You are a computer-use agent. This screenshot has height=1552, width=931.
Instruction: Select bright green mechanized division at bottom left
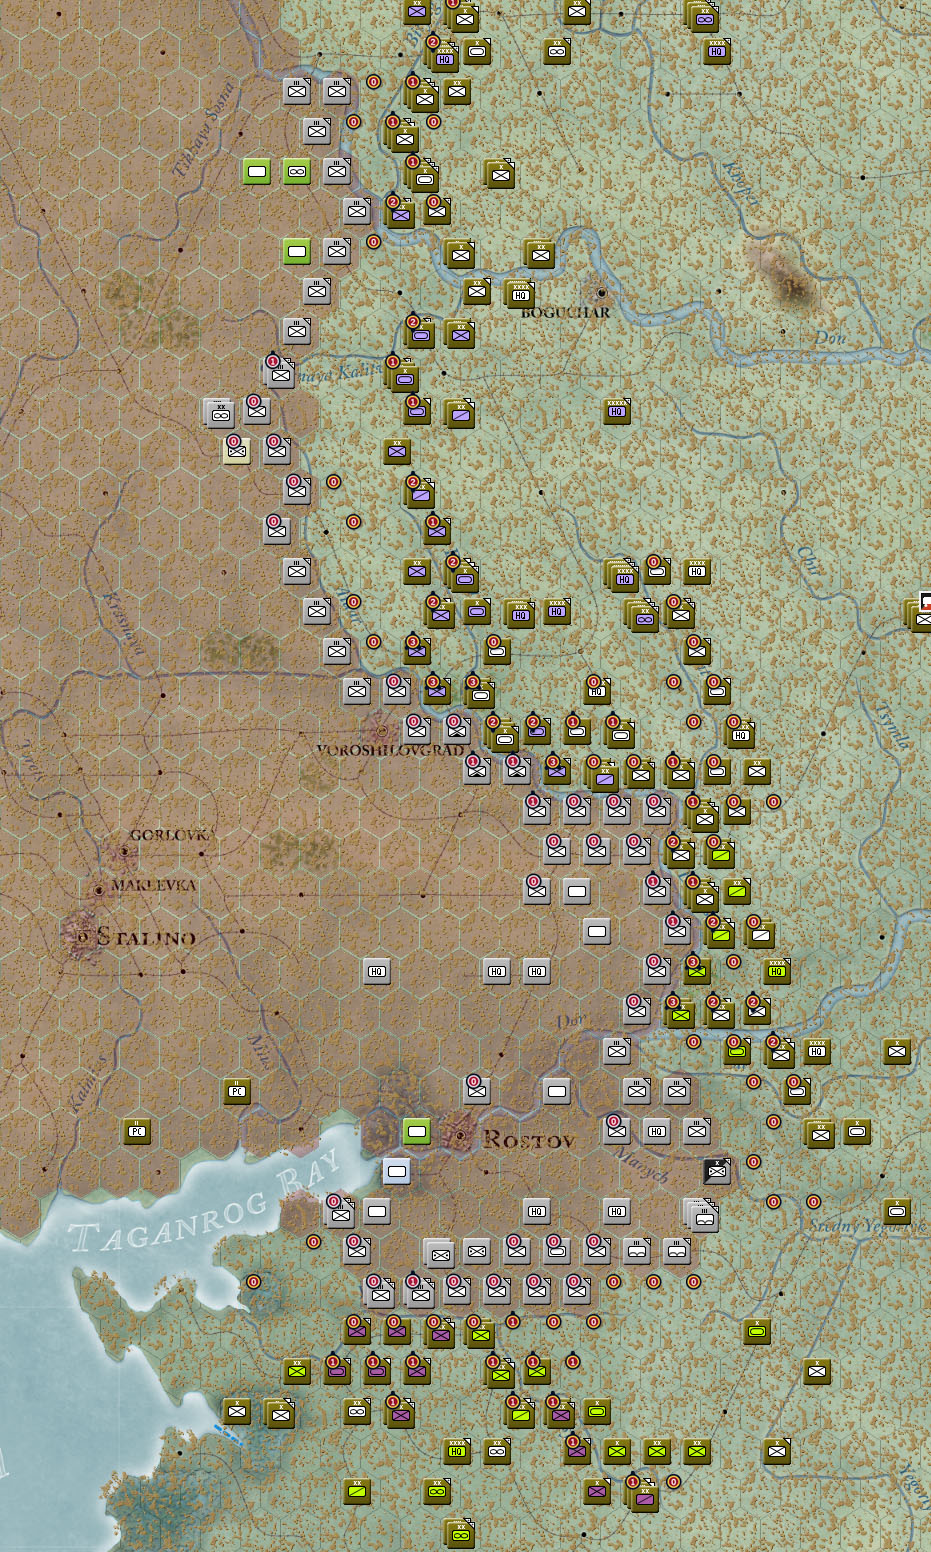[x=357, y=1491]
